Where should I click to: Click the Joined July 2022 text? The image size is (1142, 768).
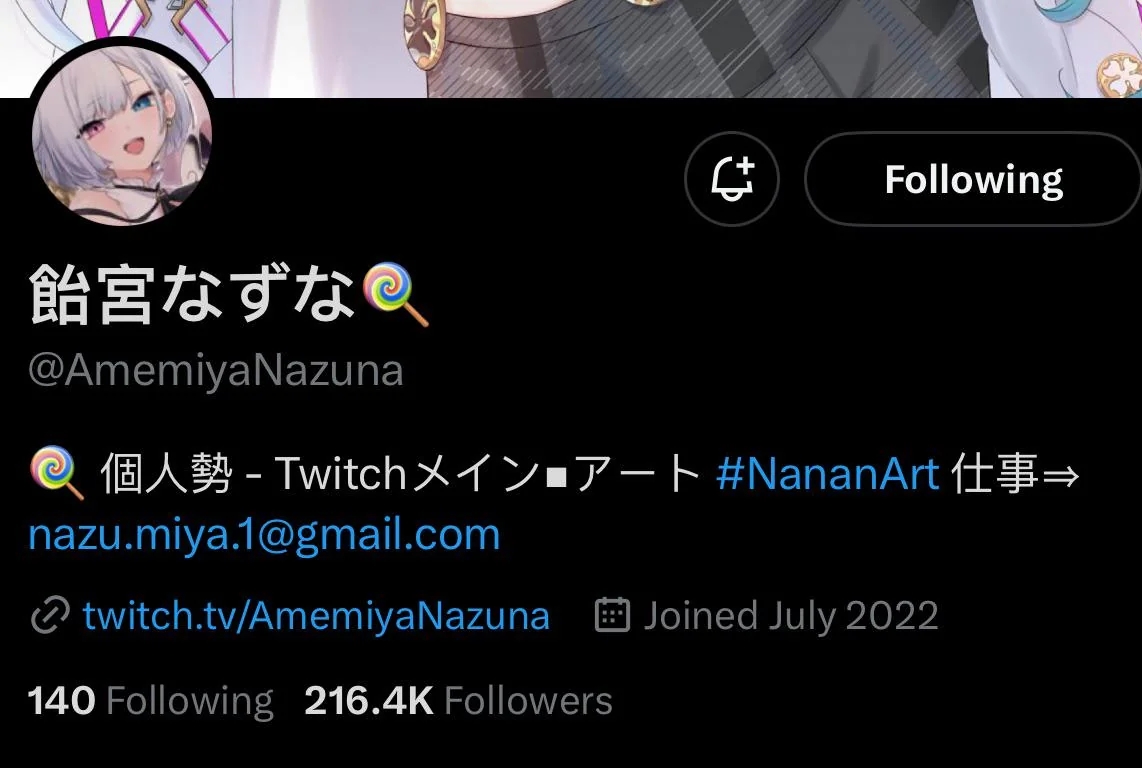click(x=790, y=616)
